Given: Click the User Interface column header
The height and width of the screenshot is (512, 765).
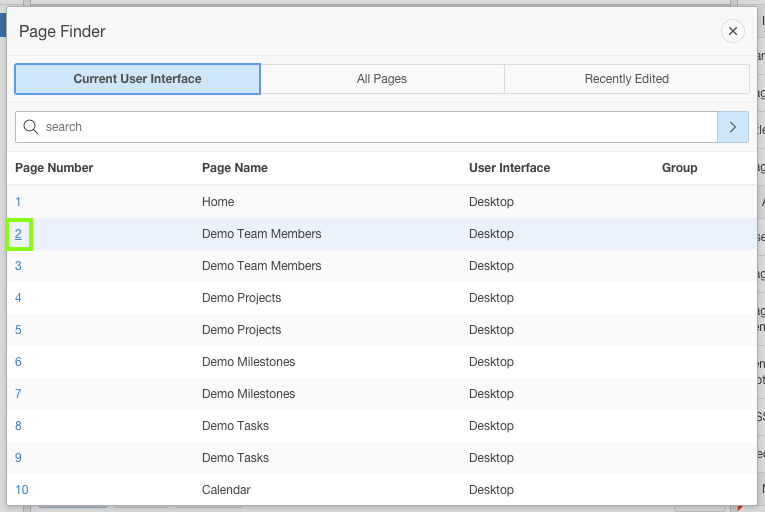Looking at the screenshot, I should tap(509, 168).
